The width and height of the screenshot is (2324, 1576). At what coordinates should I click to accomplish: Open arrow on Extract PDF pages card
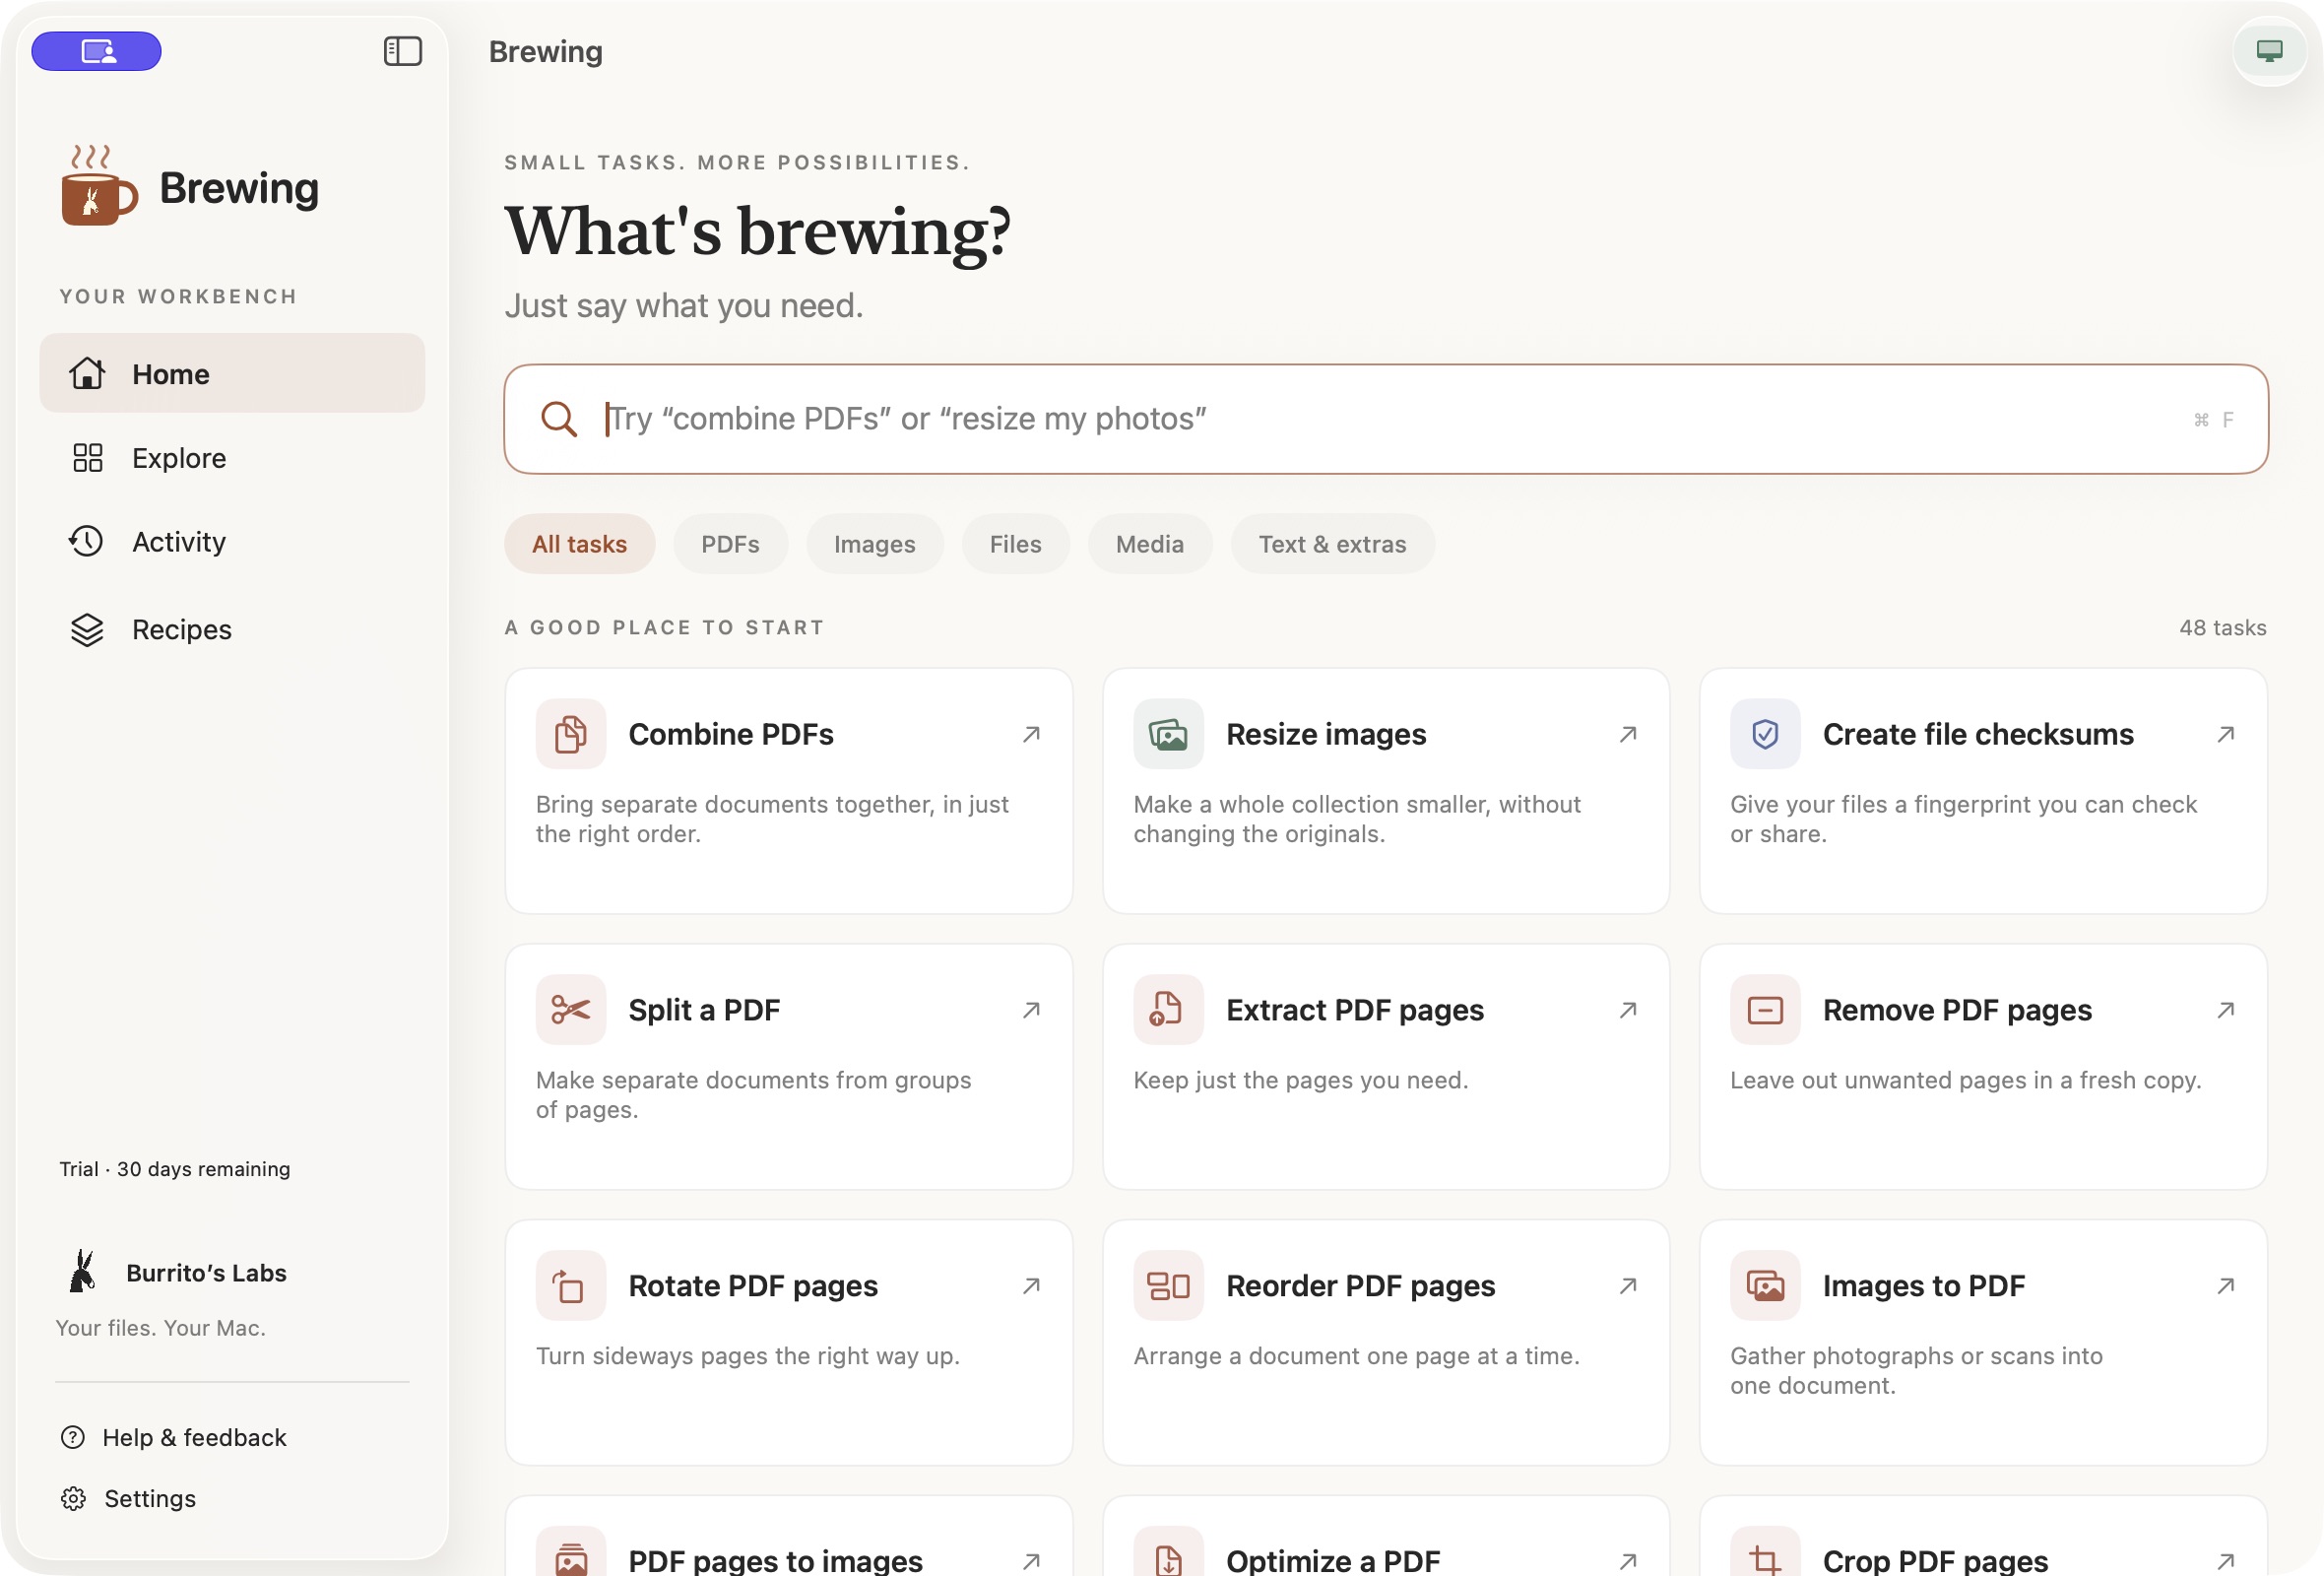1627,1011
